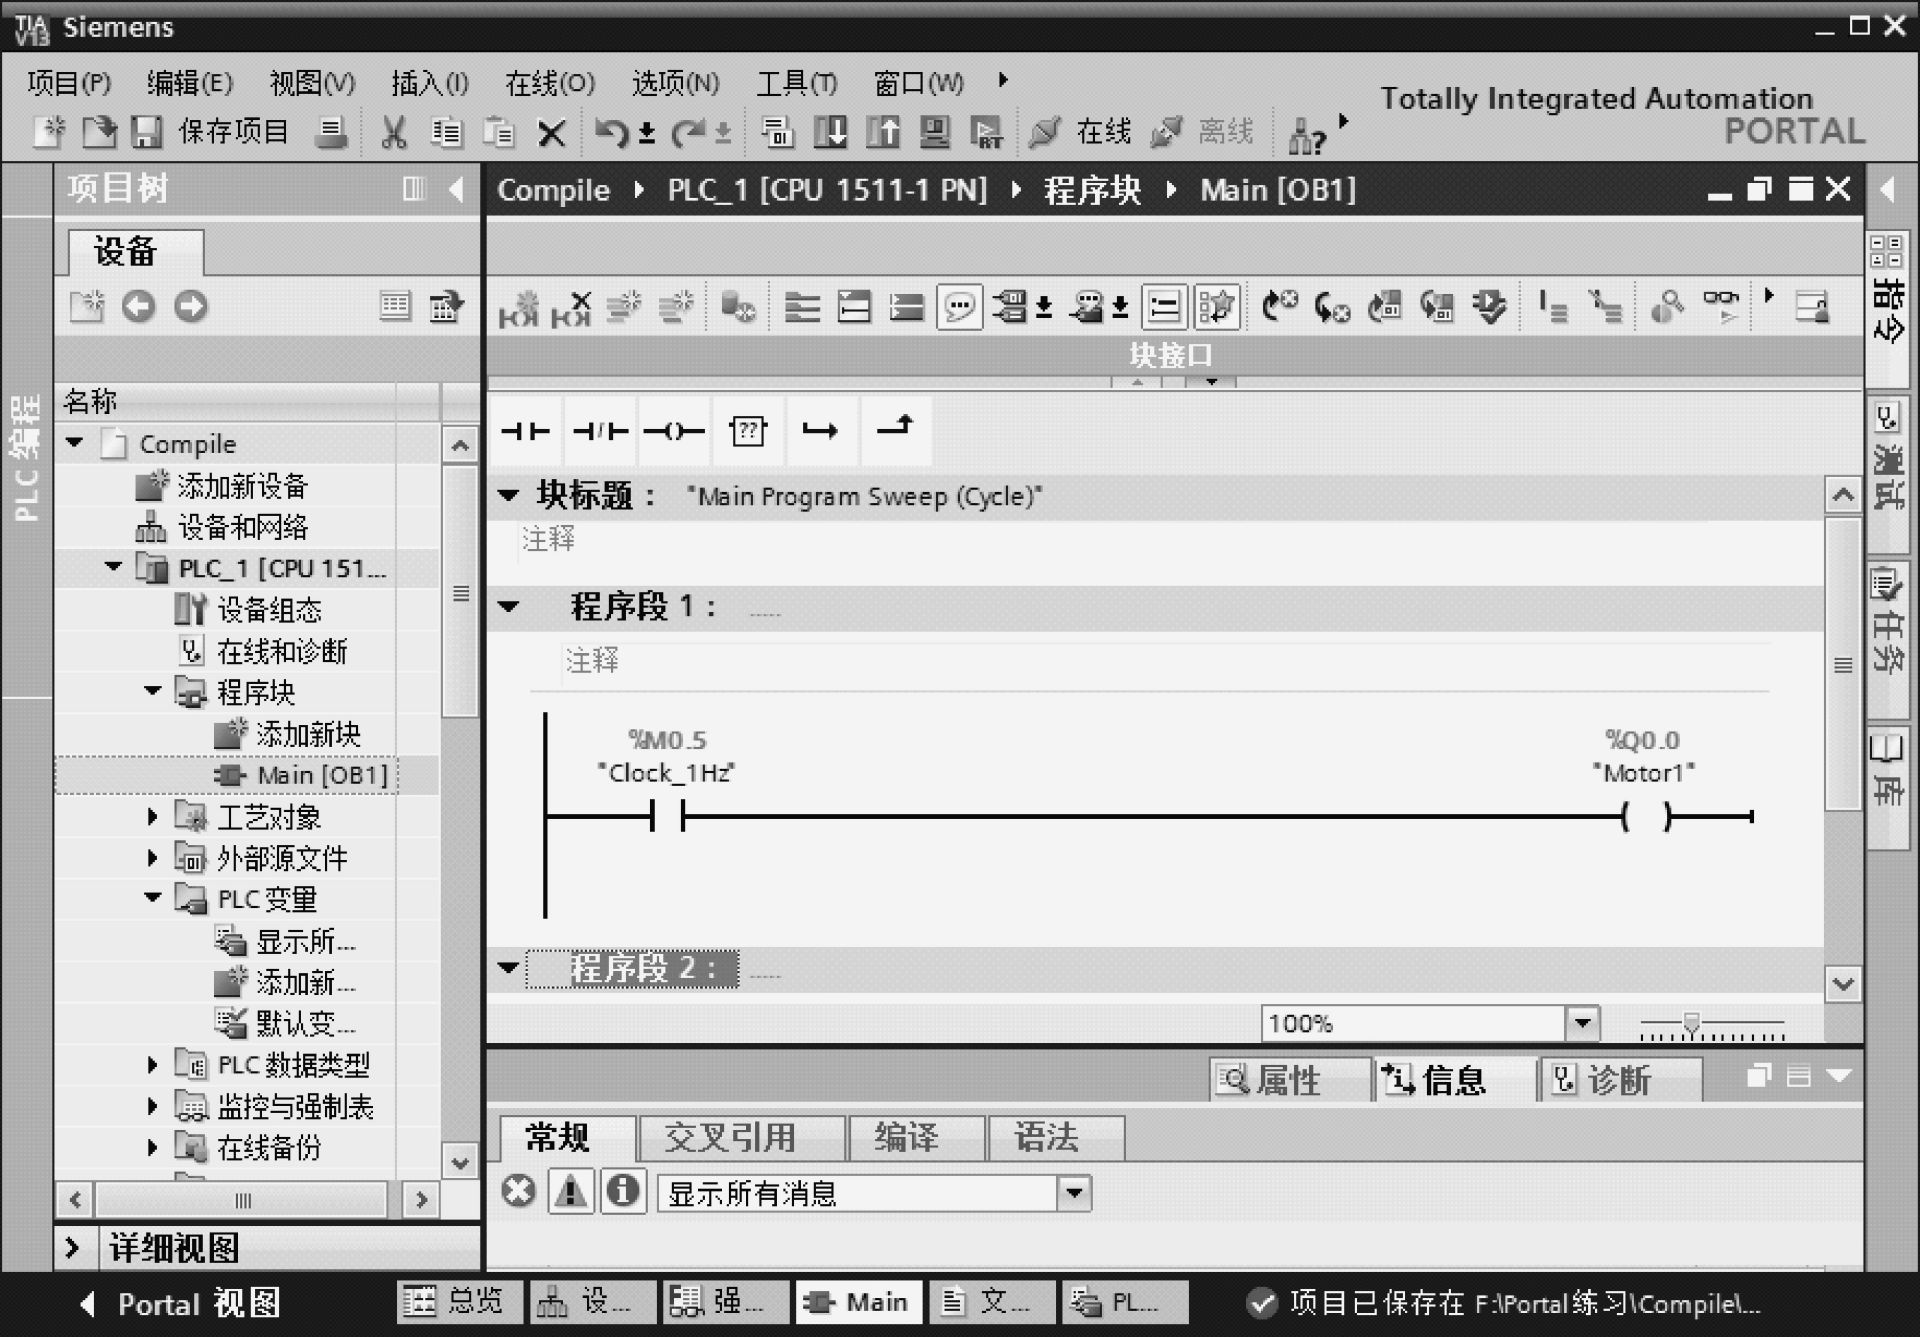
Task: Click the upload from device icon
Action: click(882, 132)
